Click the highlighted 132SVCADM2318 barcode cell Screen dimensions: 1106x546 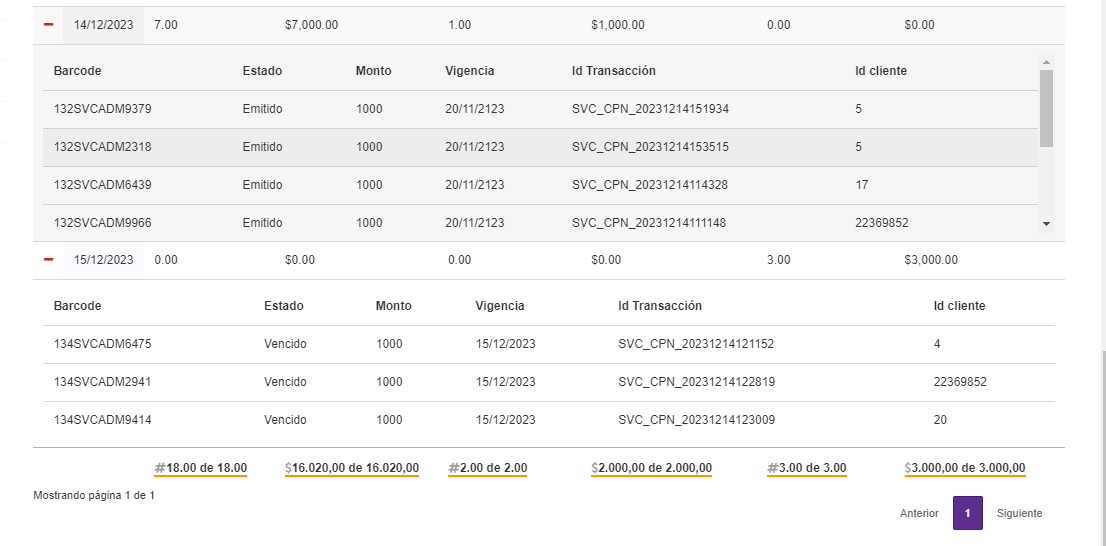[103, 147]
